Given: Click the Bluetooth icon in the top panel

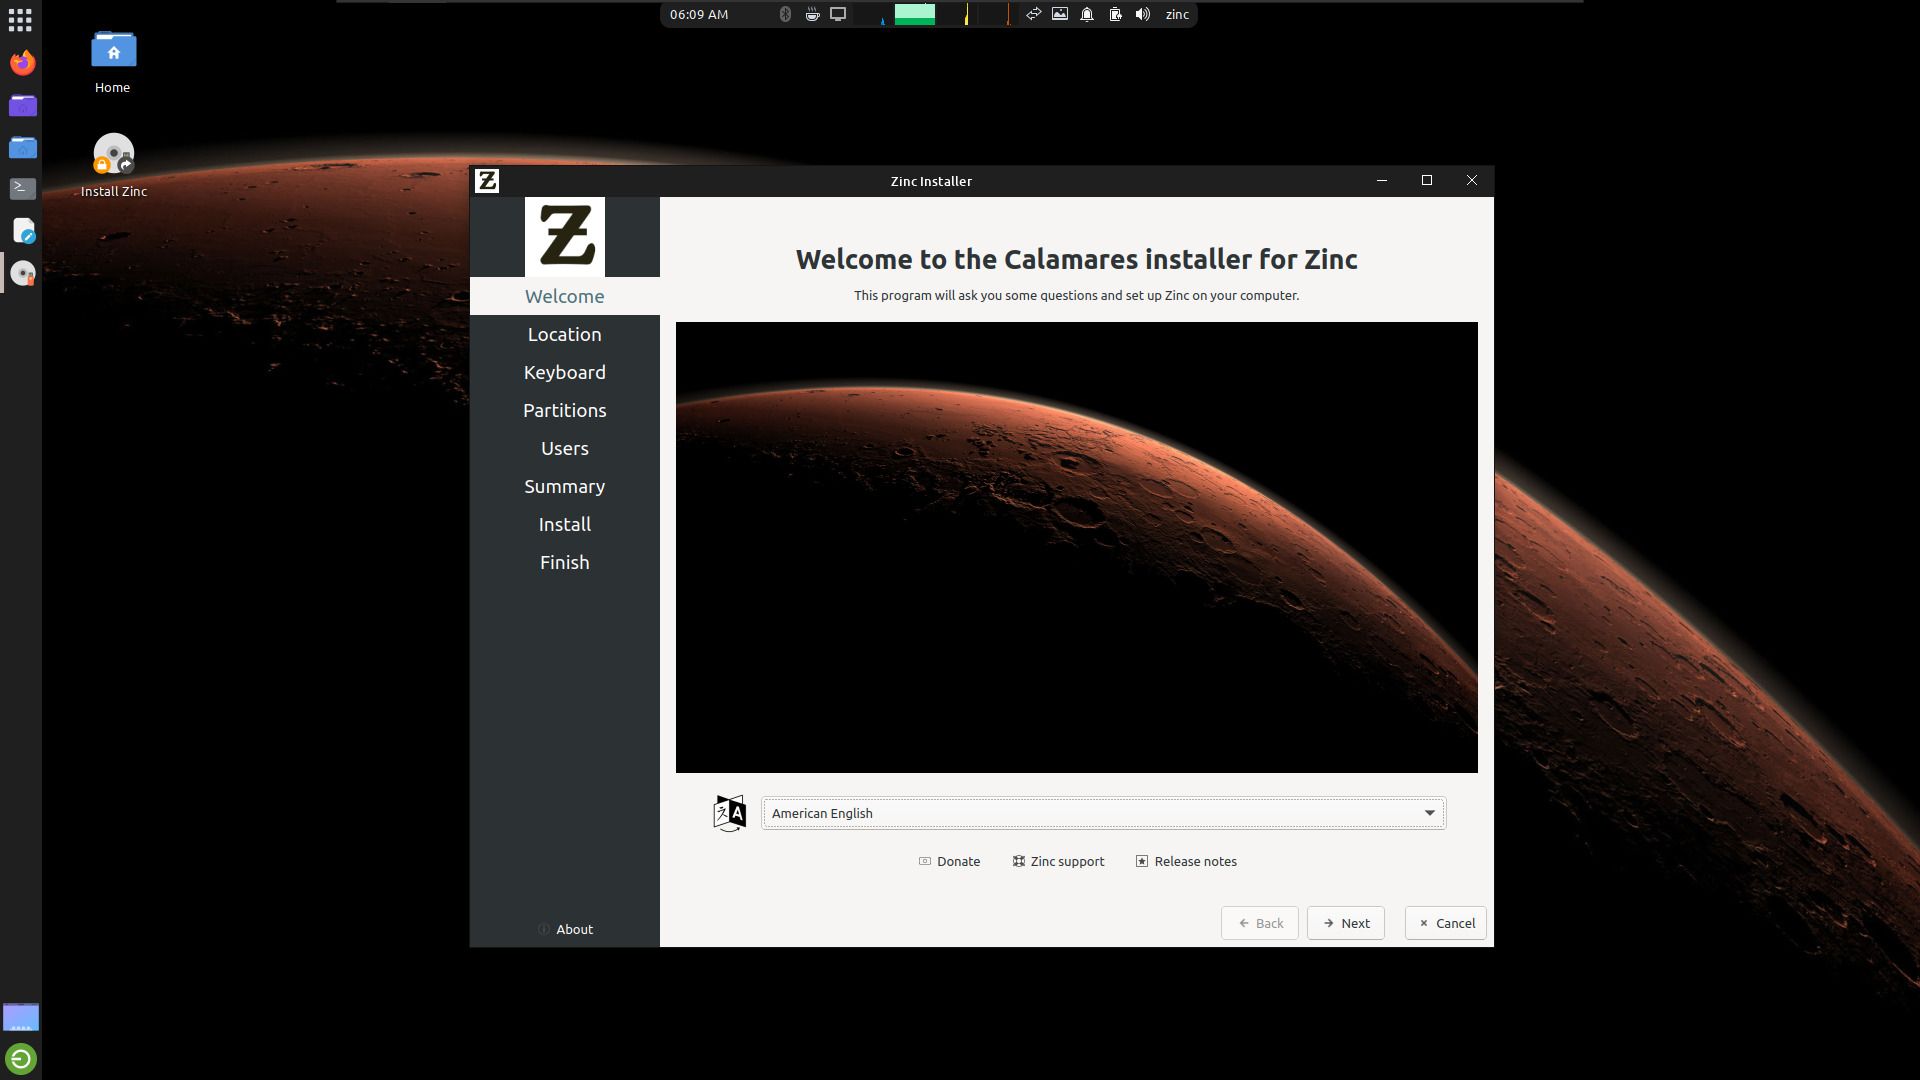Looking at the screenshot, I should pyautogui.click(x=786, y=14).
